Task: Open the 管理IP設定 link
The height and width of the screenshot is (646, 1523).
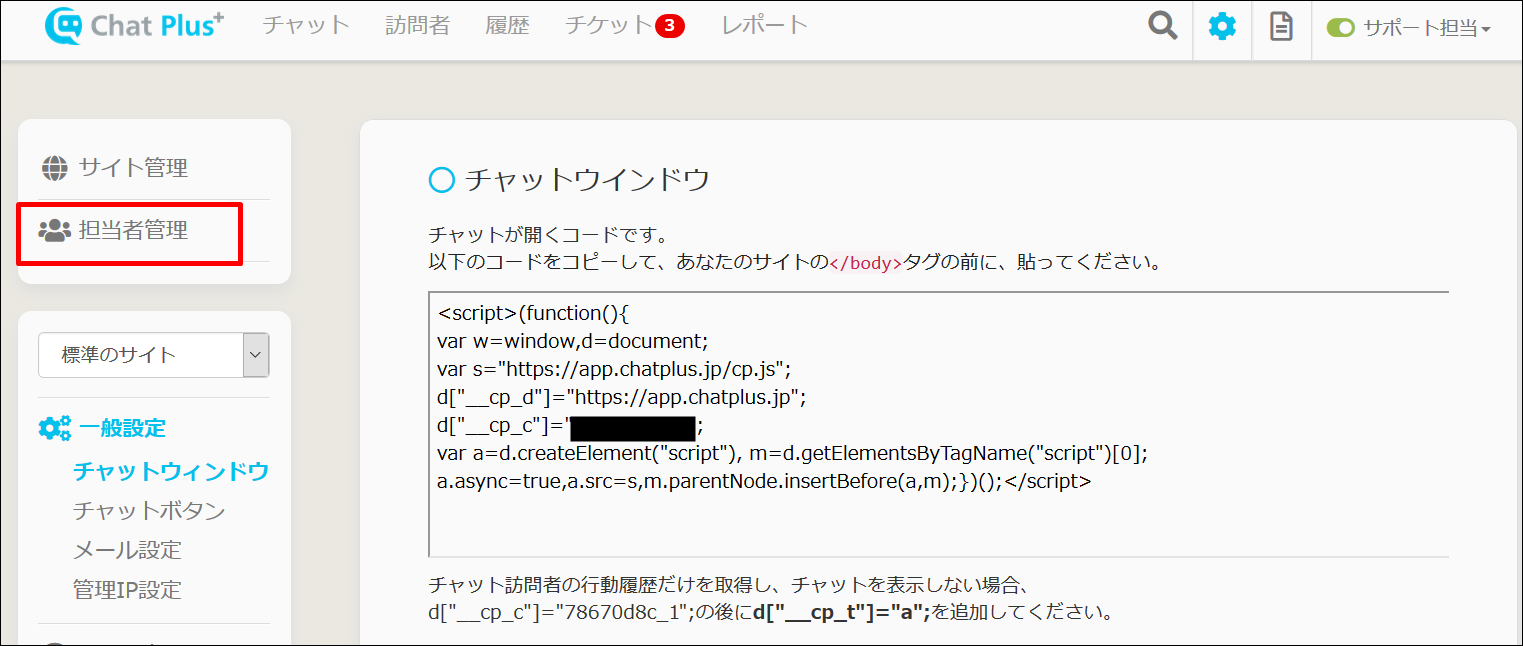Action: tap(127, 590)
